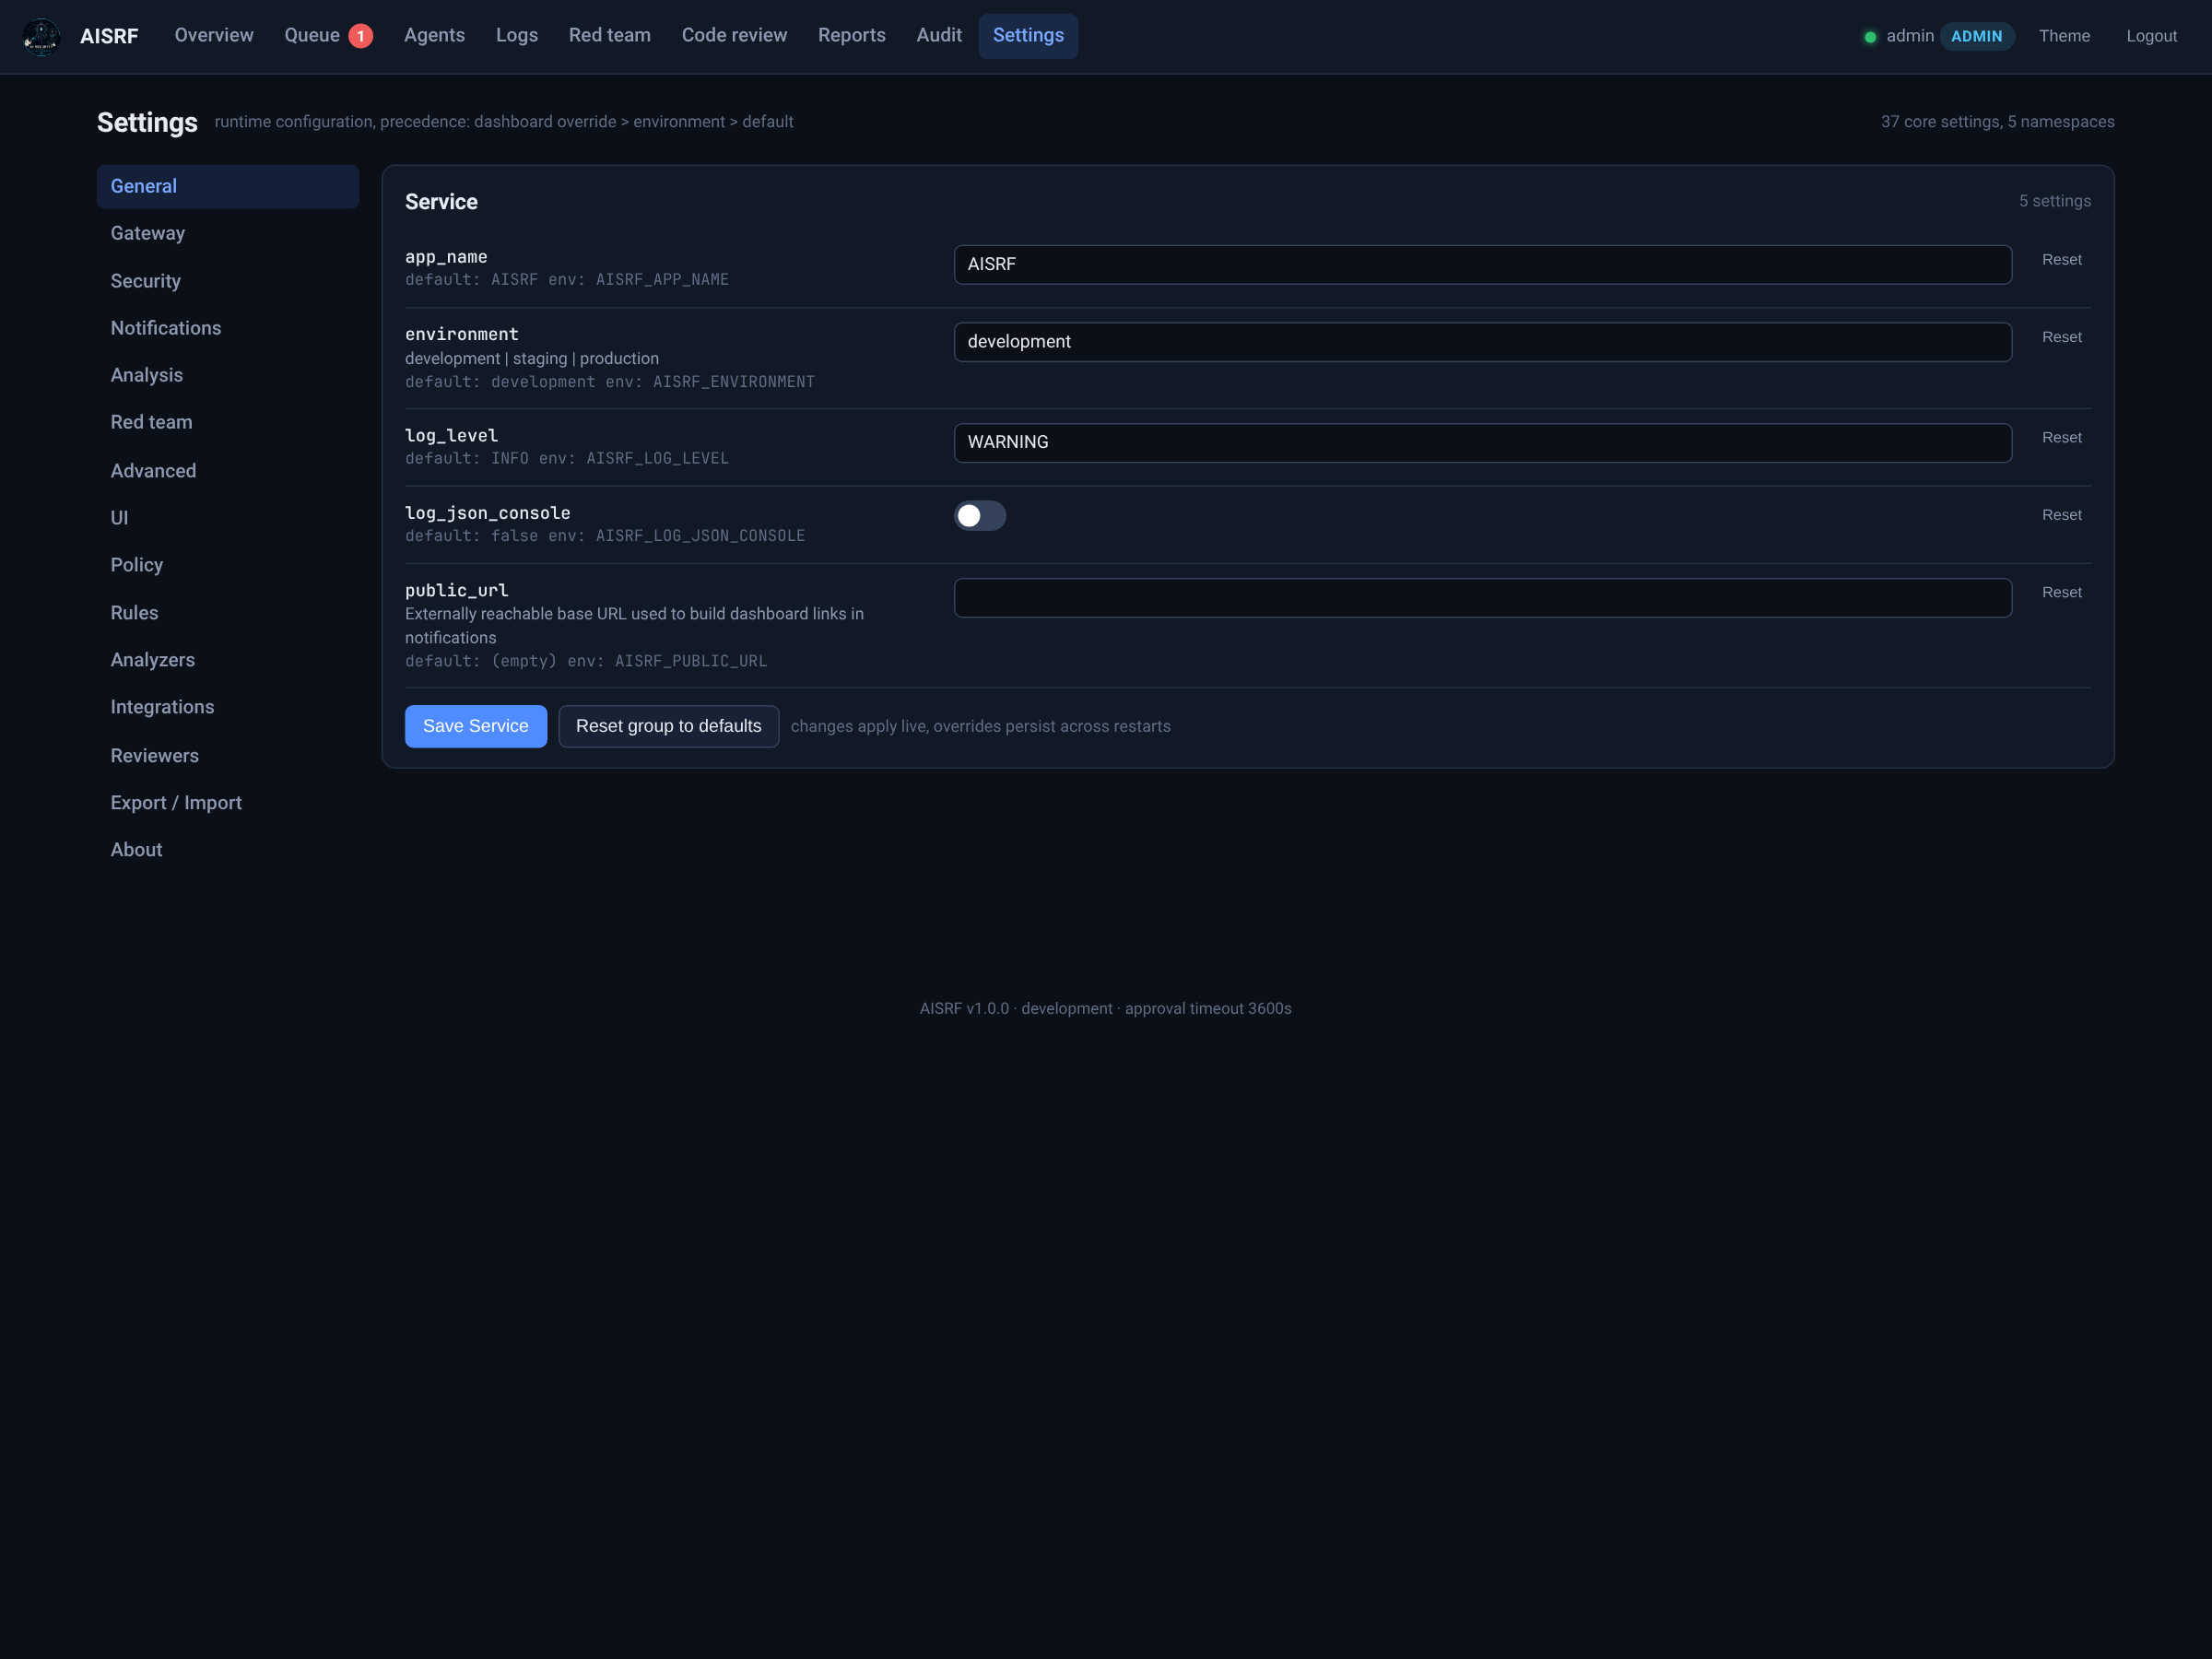Open the Security settings section

tap(228, 281)
